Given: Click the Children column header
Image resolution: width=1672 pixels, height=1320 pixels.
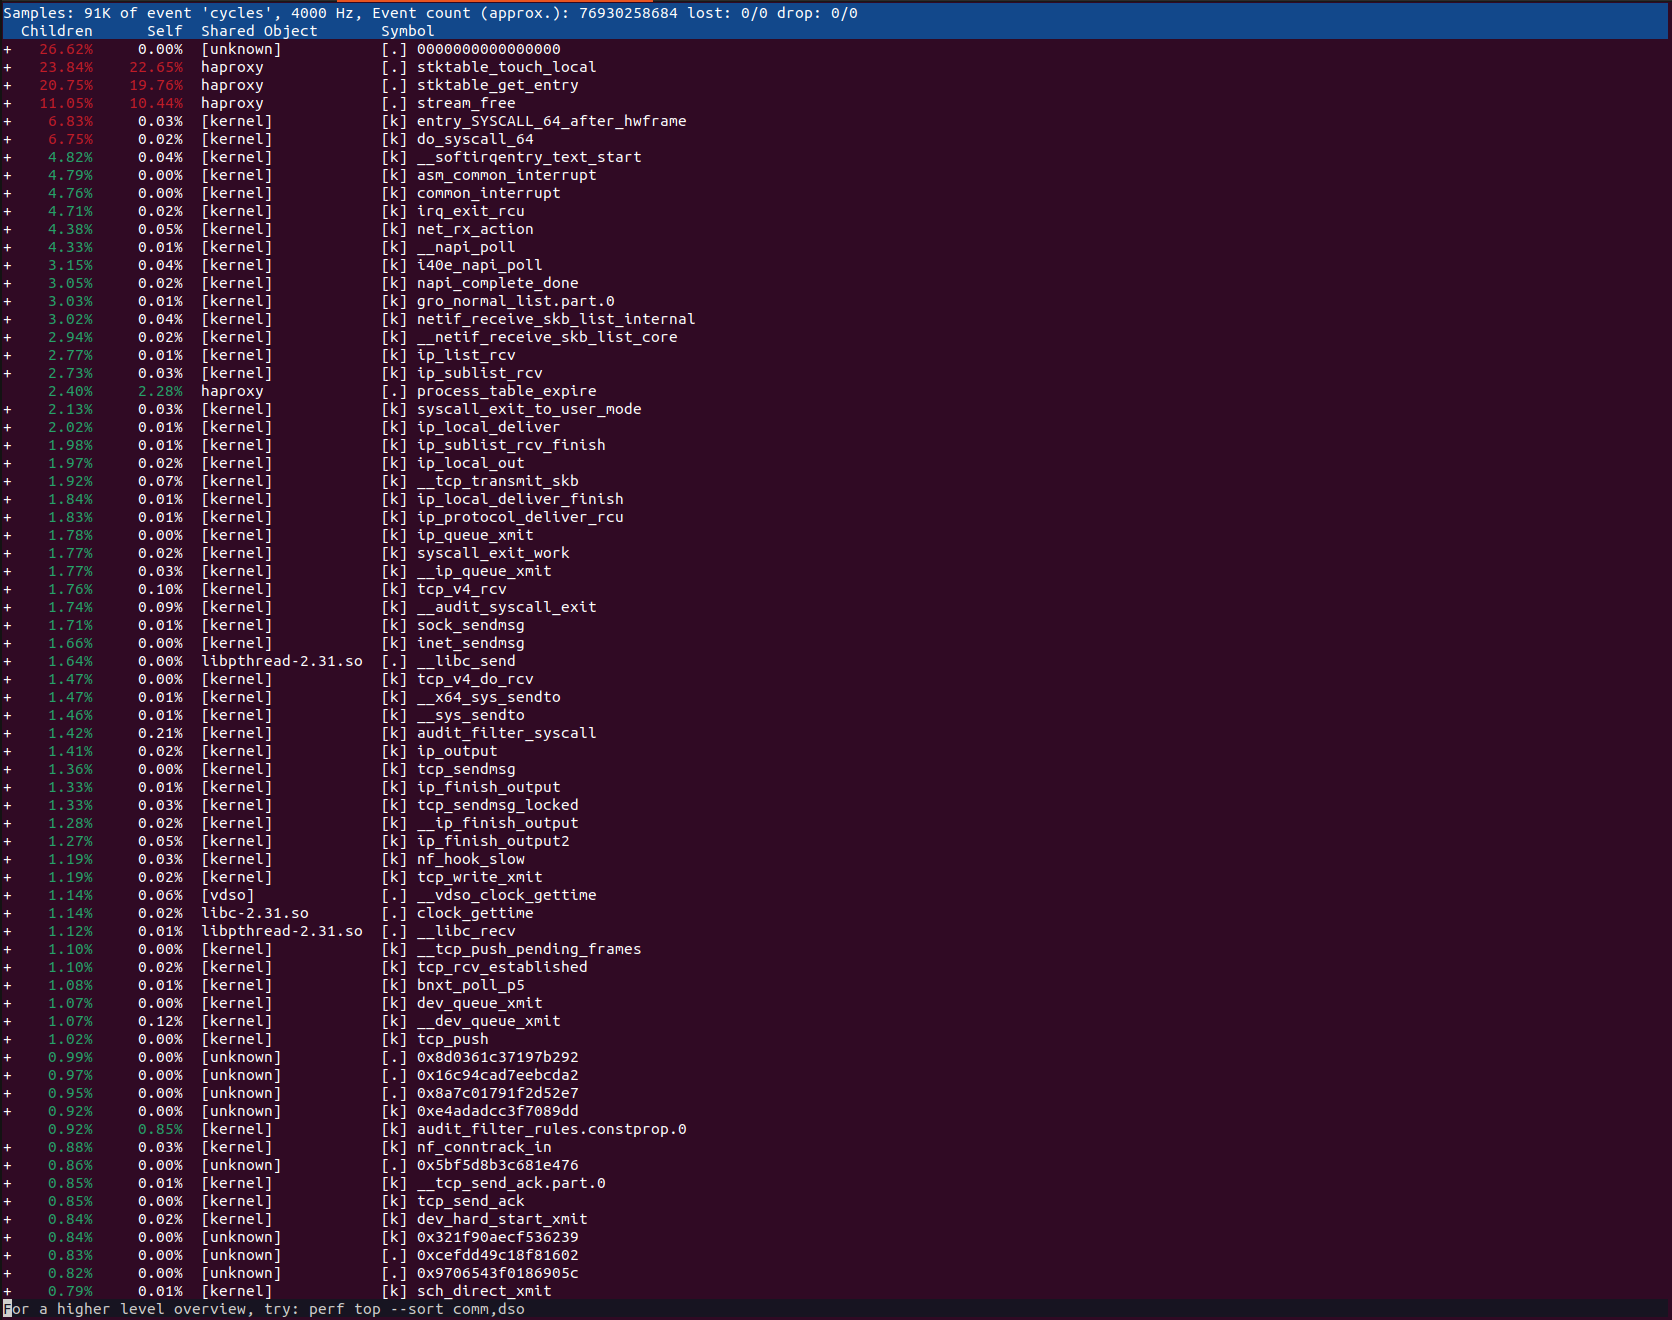Looking at the screenshot, I should pos(57,30).
